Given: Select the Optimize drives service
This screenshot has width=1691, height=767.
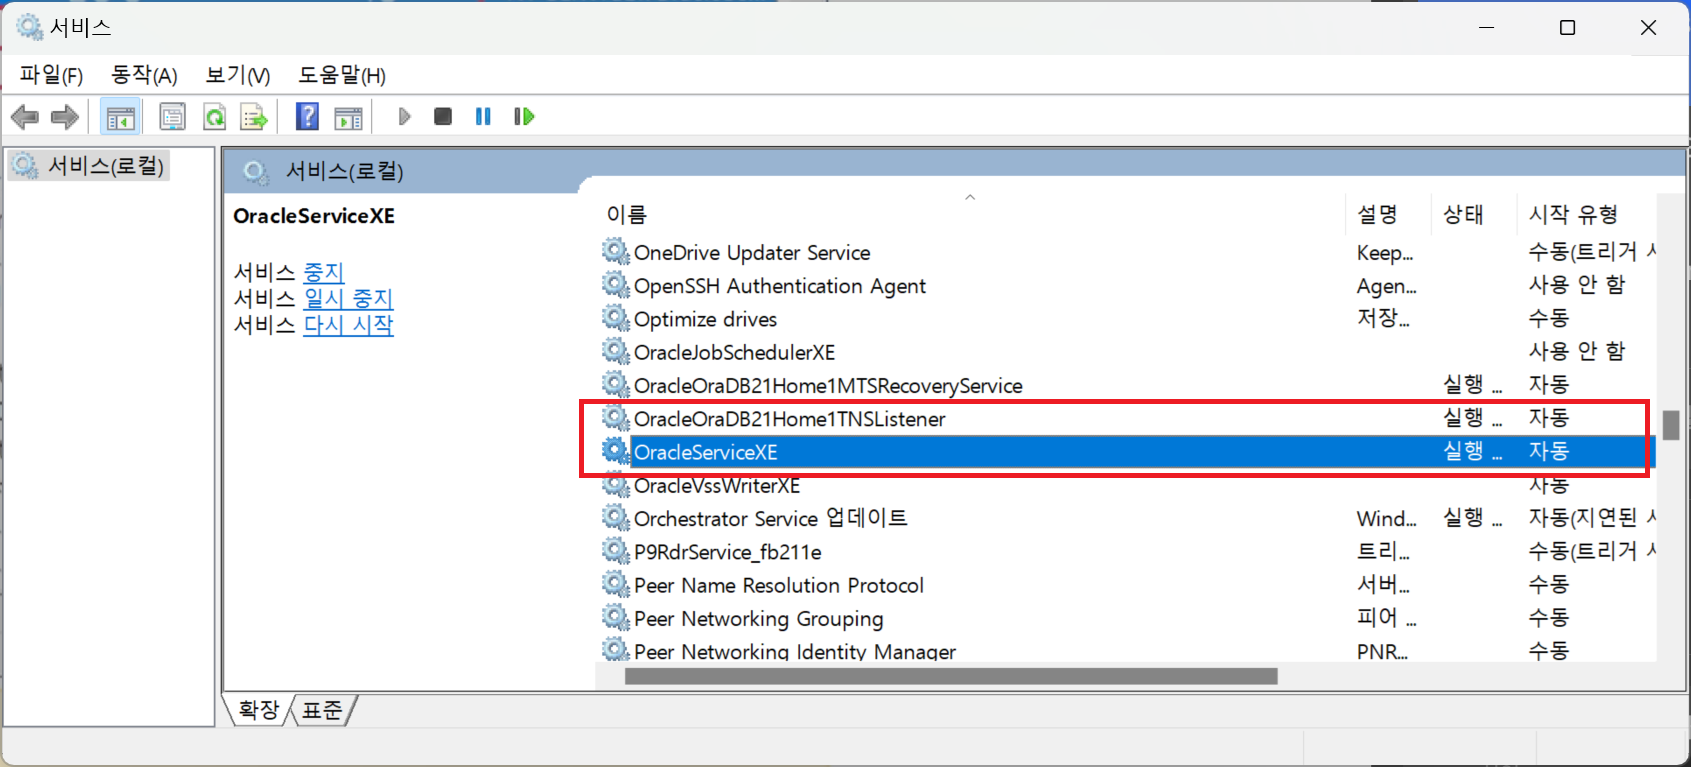Looking at the screenshot, I should pos(705,319).
